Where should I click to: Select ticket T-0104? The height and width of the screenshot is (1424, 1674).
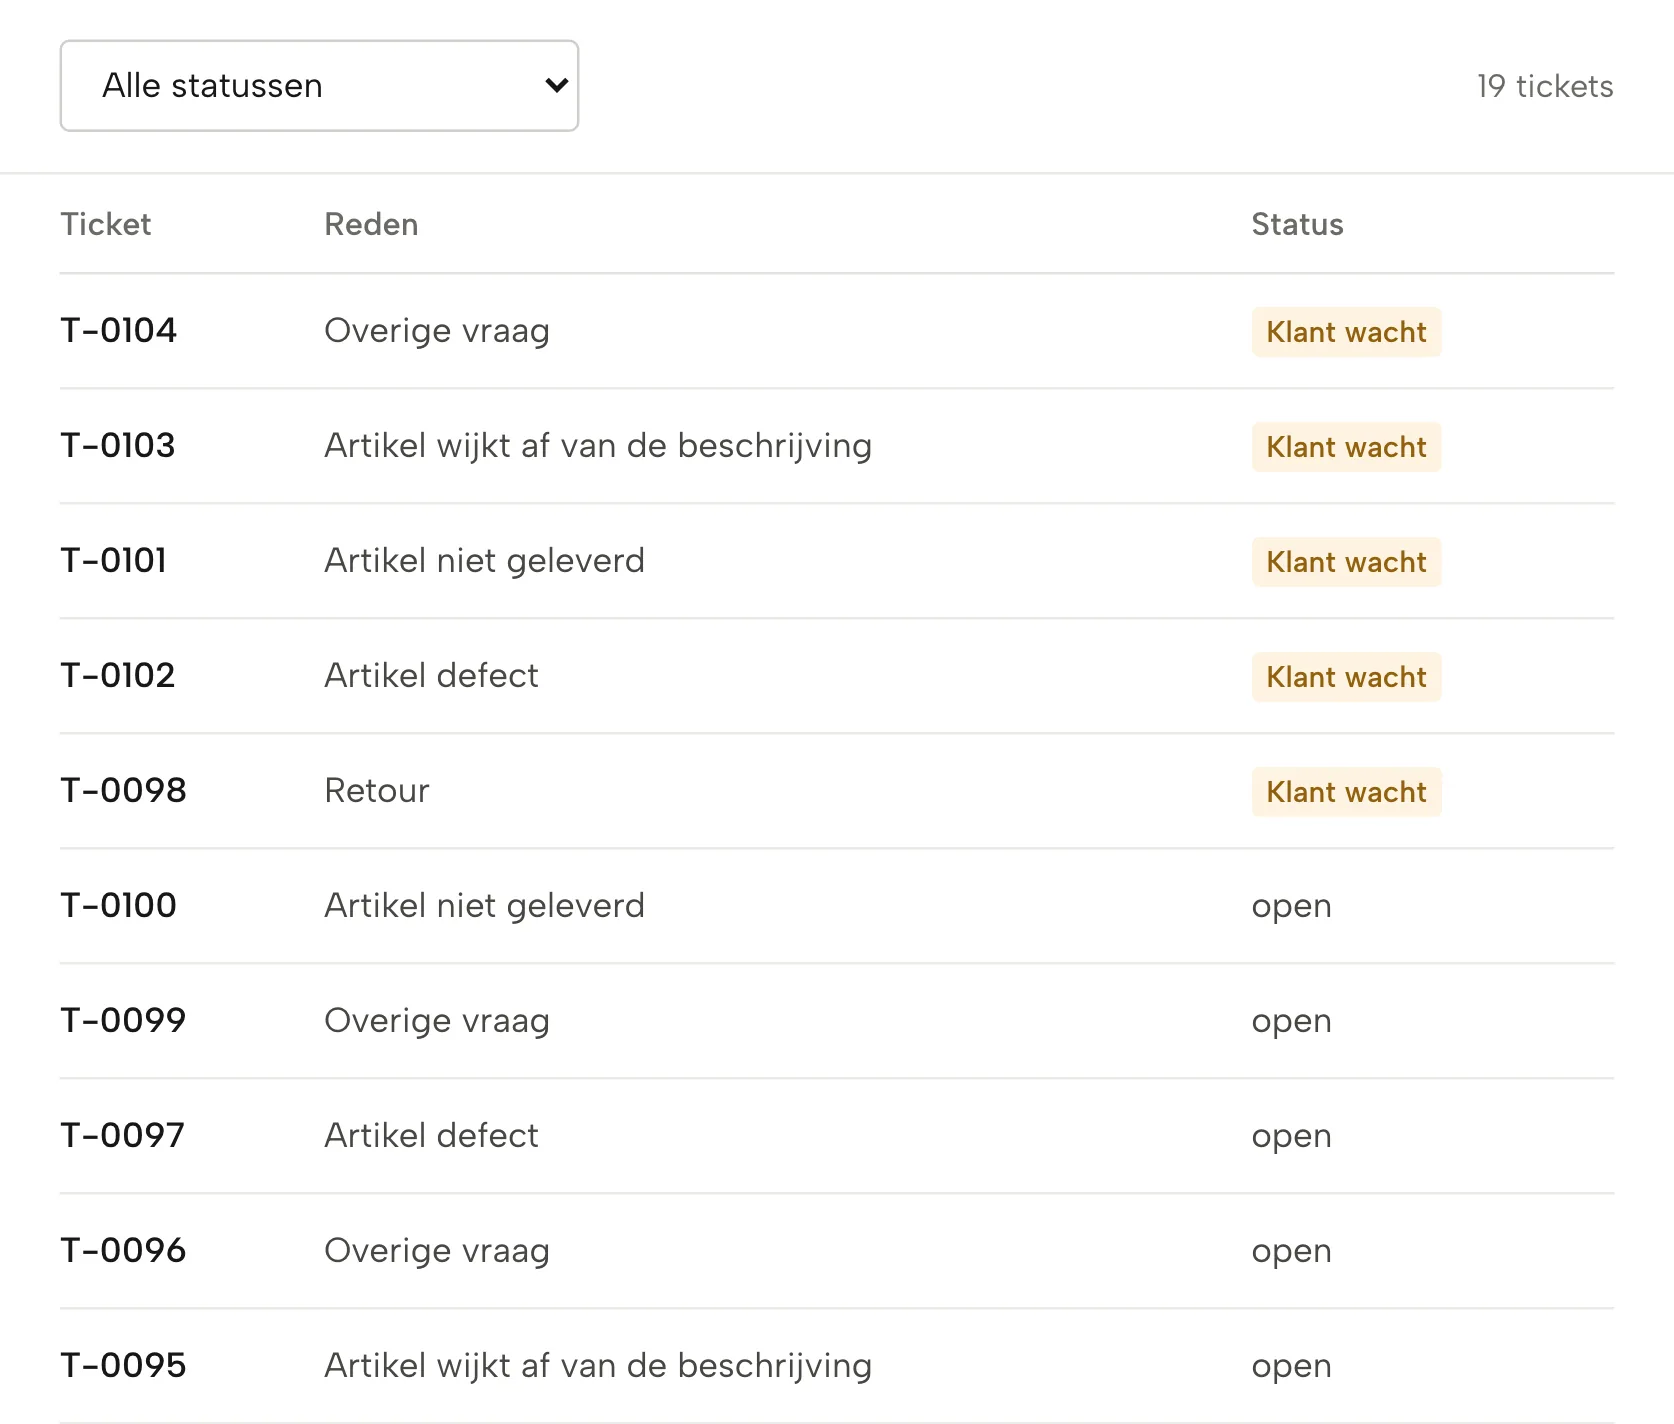pos(118,331)
